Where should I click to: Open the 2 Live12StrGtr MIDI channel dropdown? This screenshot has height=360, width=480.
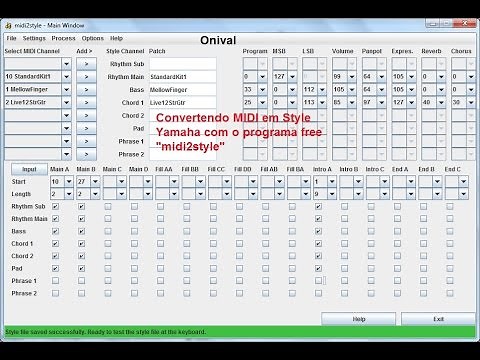coord(66,102)
